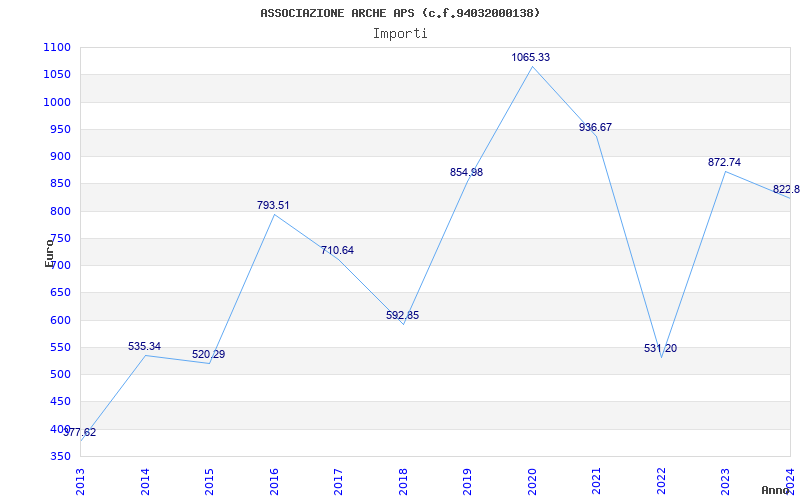Click the 1000 y-axis value
Screen dimensions: 800x500
pyautogui.click(x=56, y=102)
